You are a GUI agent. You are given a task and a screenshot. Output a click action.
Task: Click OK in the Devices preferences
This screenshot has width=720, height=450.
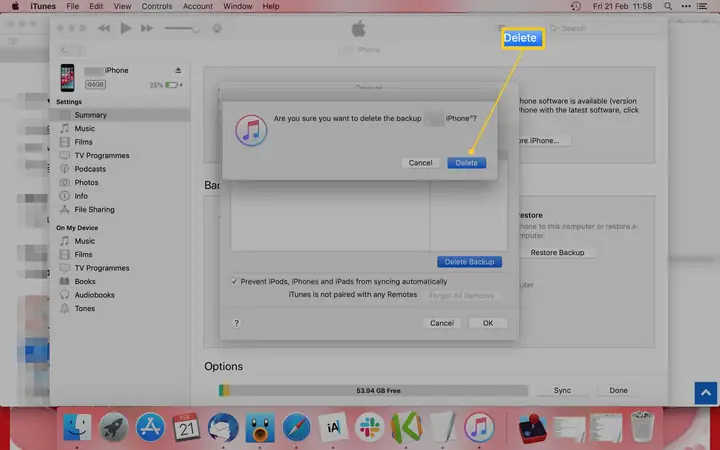(488, 323)
